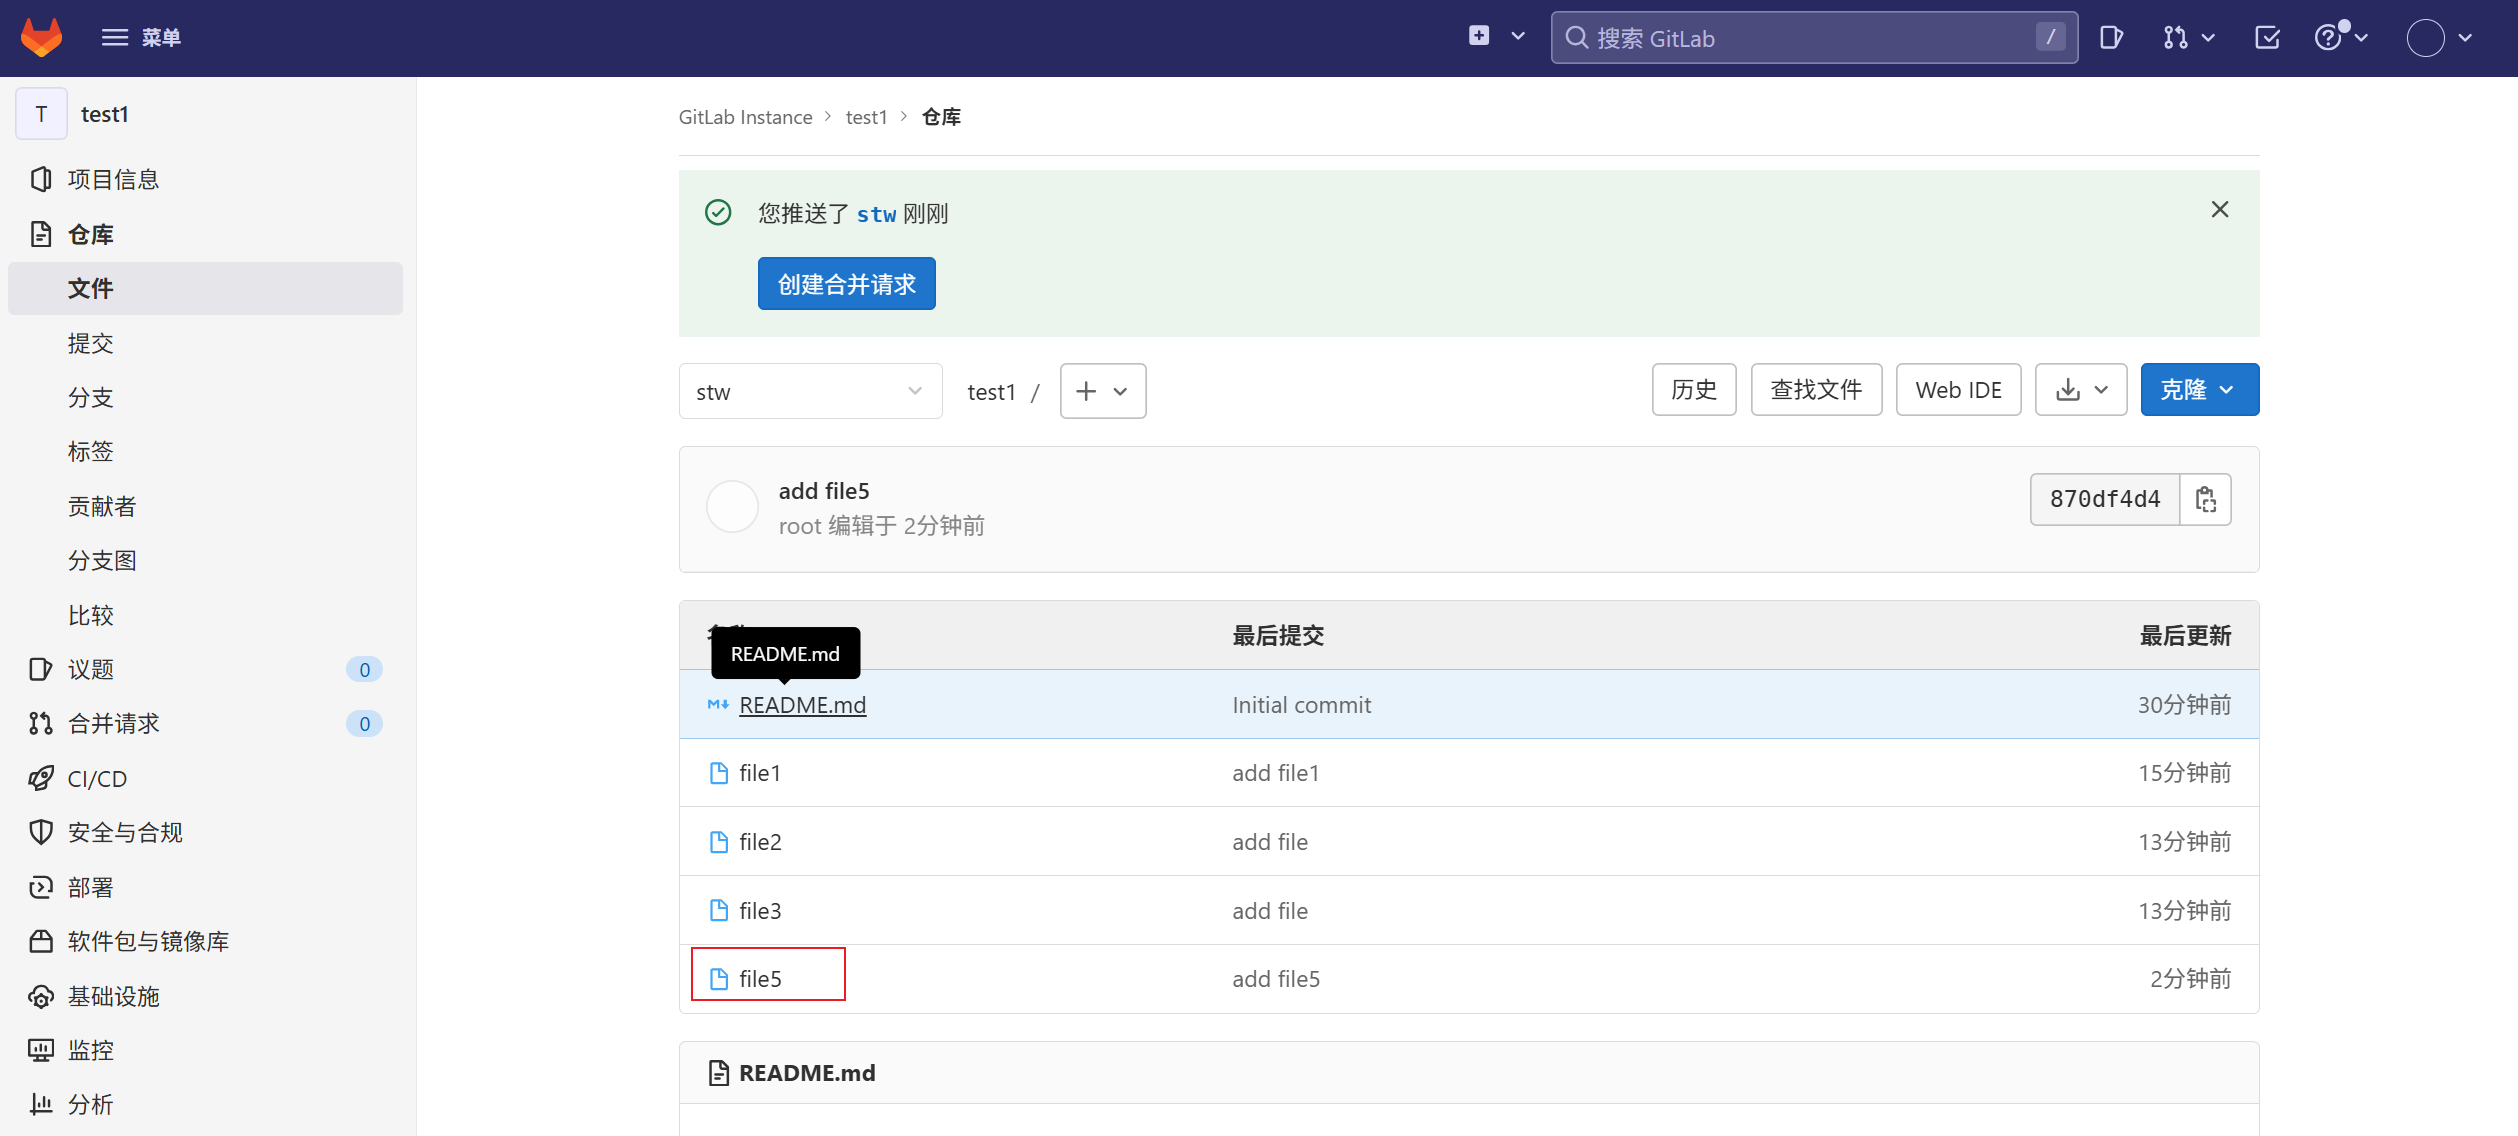
Task: Open the download source code dropdown
Action: [2081, 390]
